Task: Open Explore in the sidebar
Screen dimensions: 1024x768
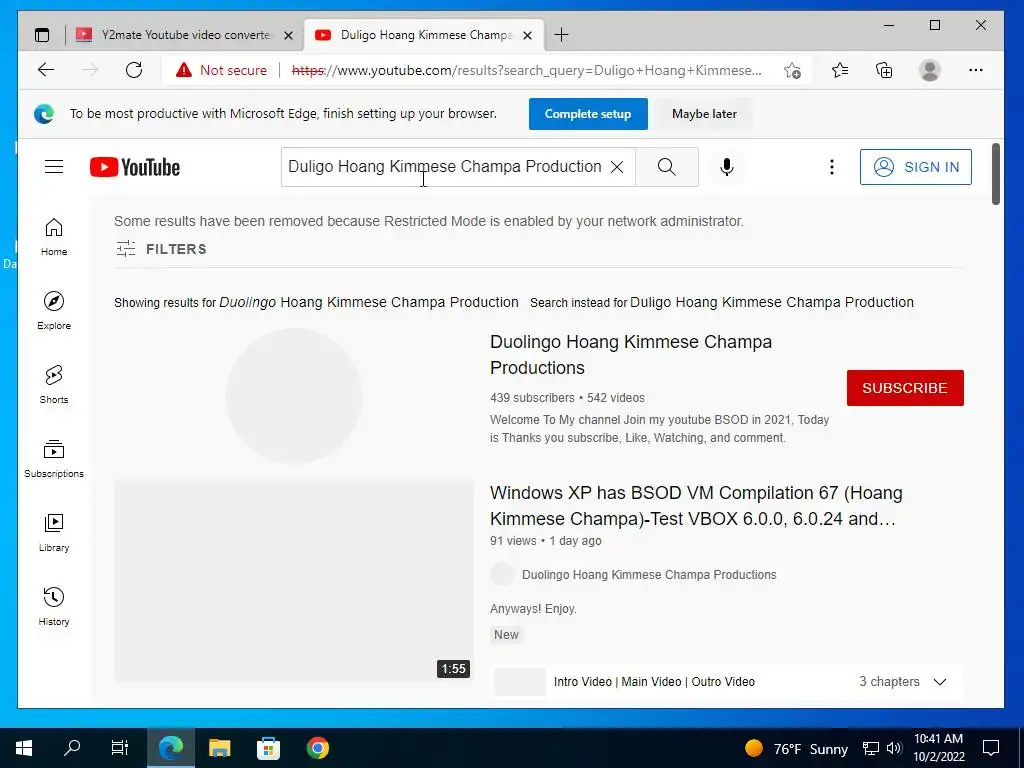Action: [54, 311]
